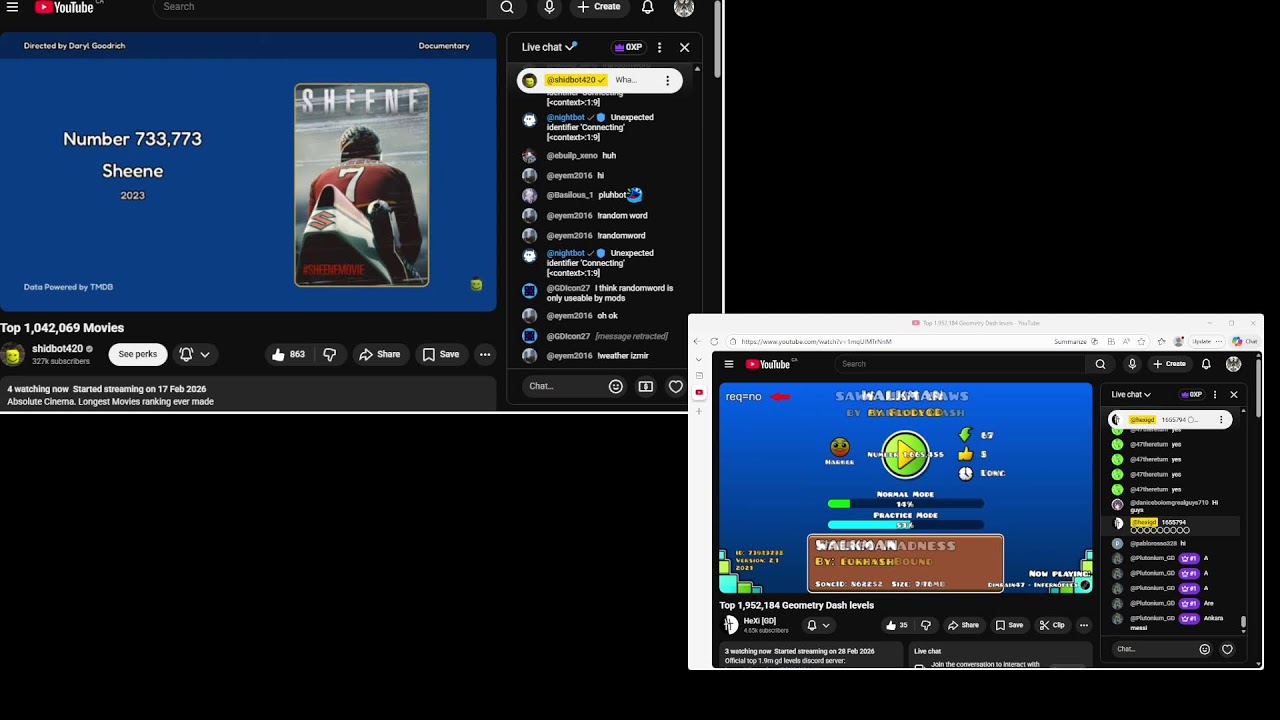Send a heart reaction in HeXi chat
Image resolution: width=1280 pixels, height=720 pixels.
pos(1227,649)
